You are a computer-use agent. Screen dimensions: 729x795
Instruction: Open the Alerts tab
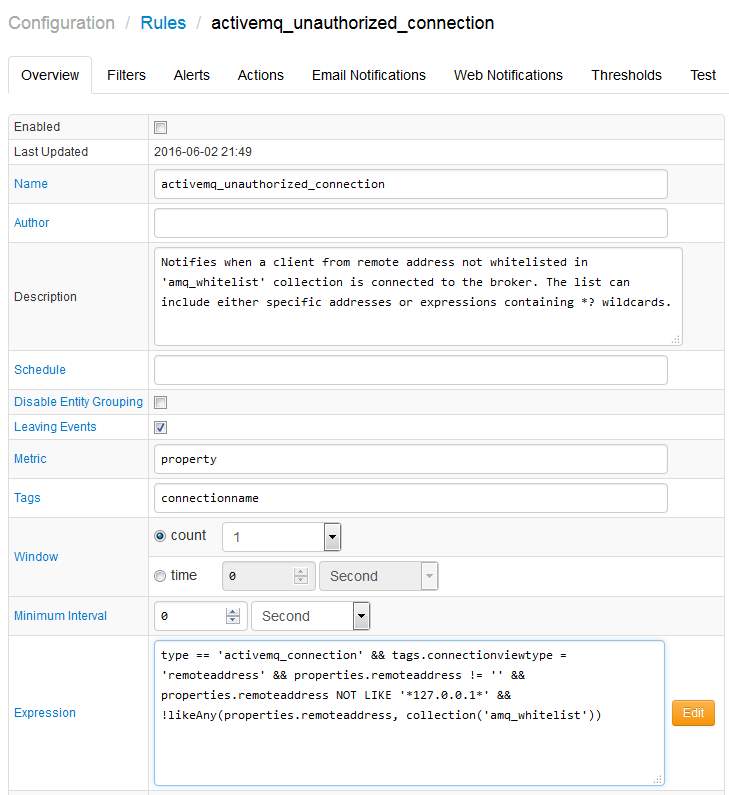coord(192,75)
